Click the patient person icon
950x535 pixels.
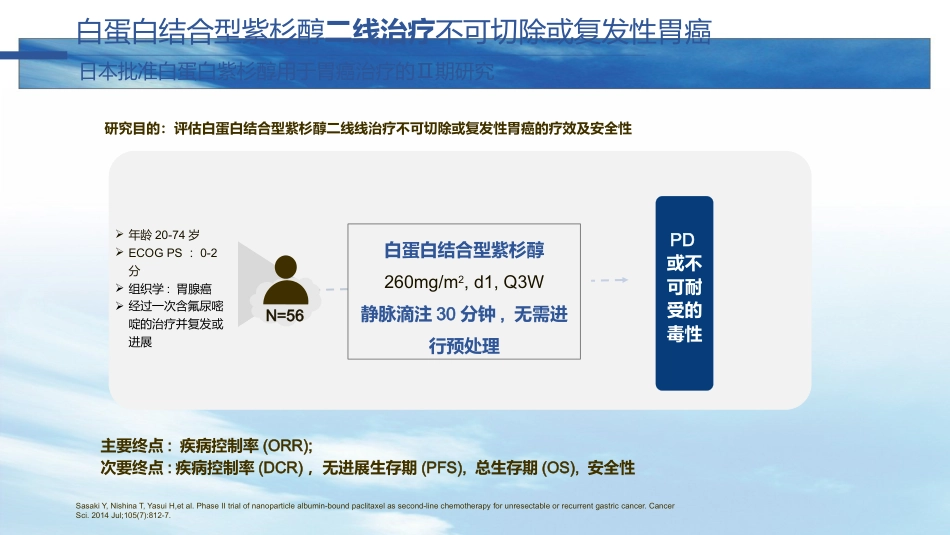[285, 280]
